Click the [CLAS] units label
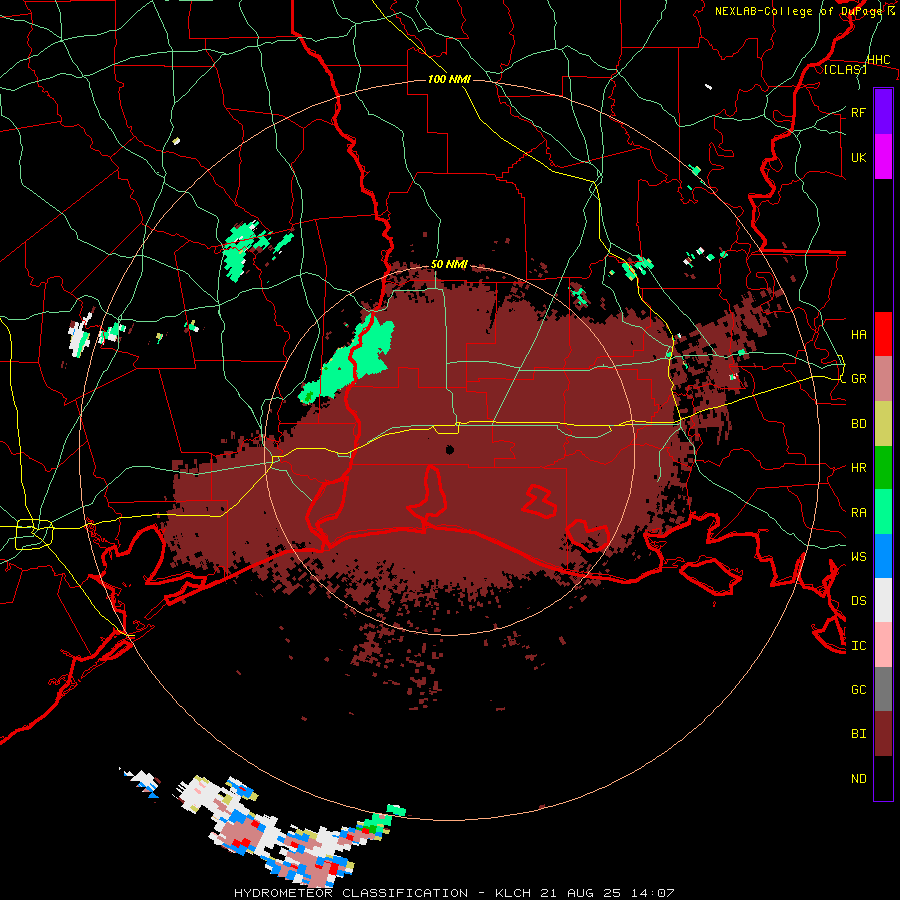The width and height of the screenshot is (900, 900). 845,69
